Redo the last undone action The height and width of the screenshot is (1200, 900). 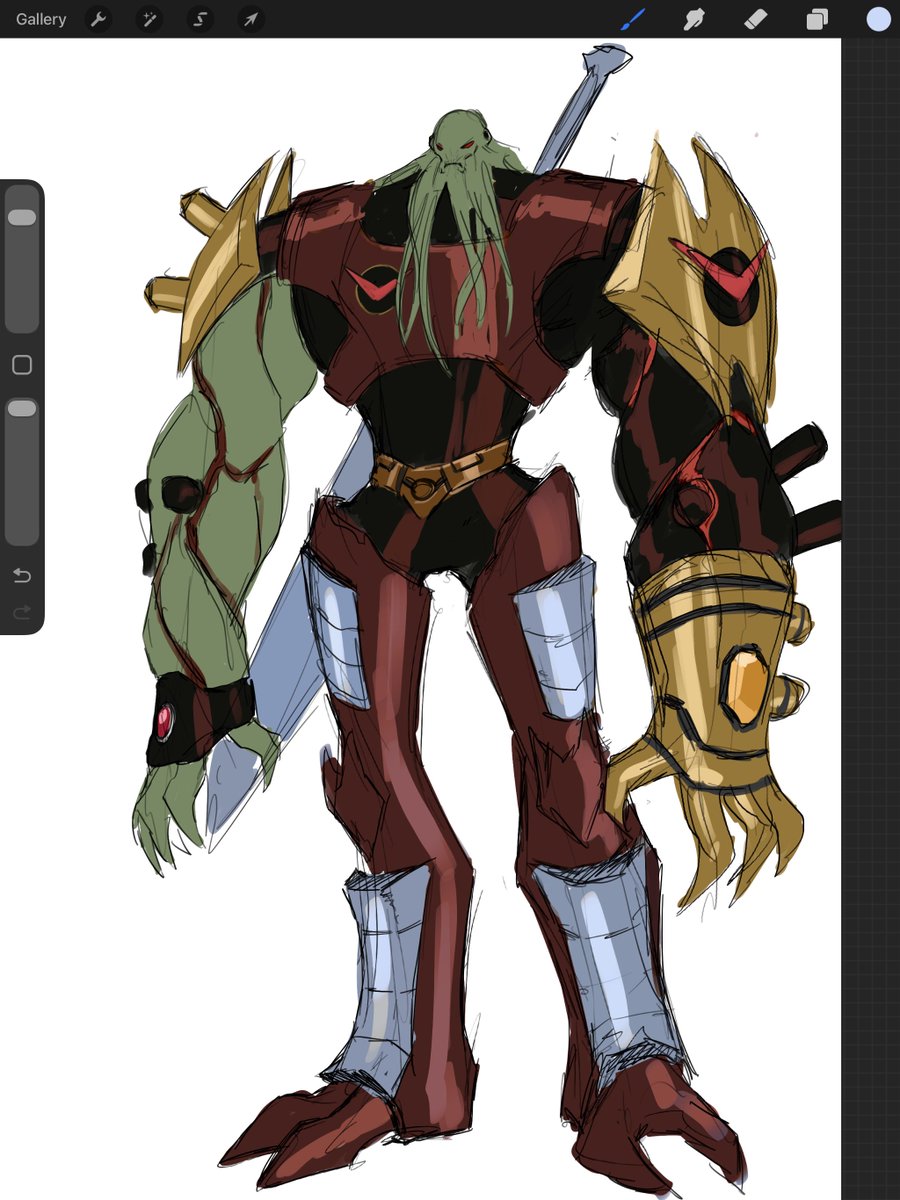coord(22,612)
